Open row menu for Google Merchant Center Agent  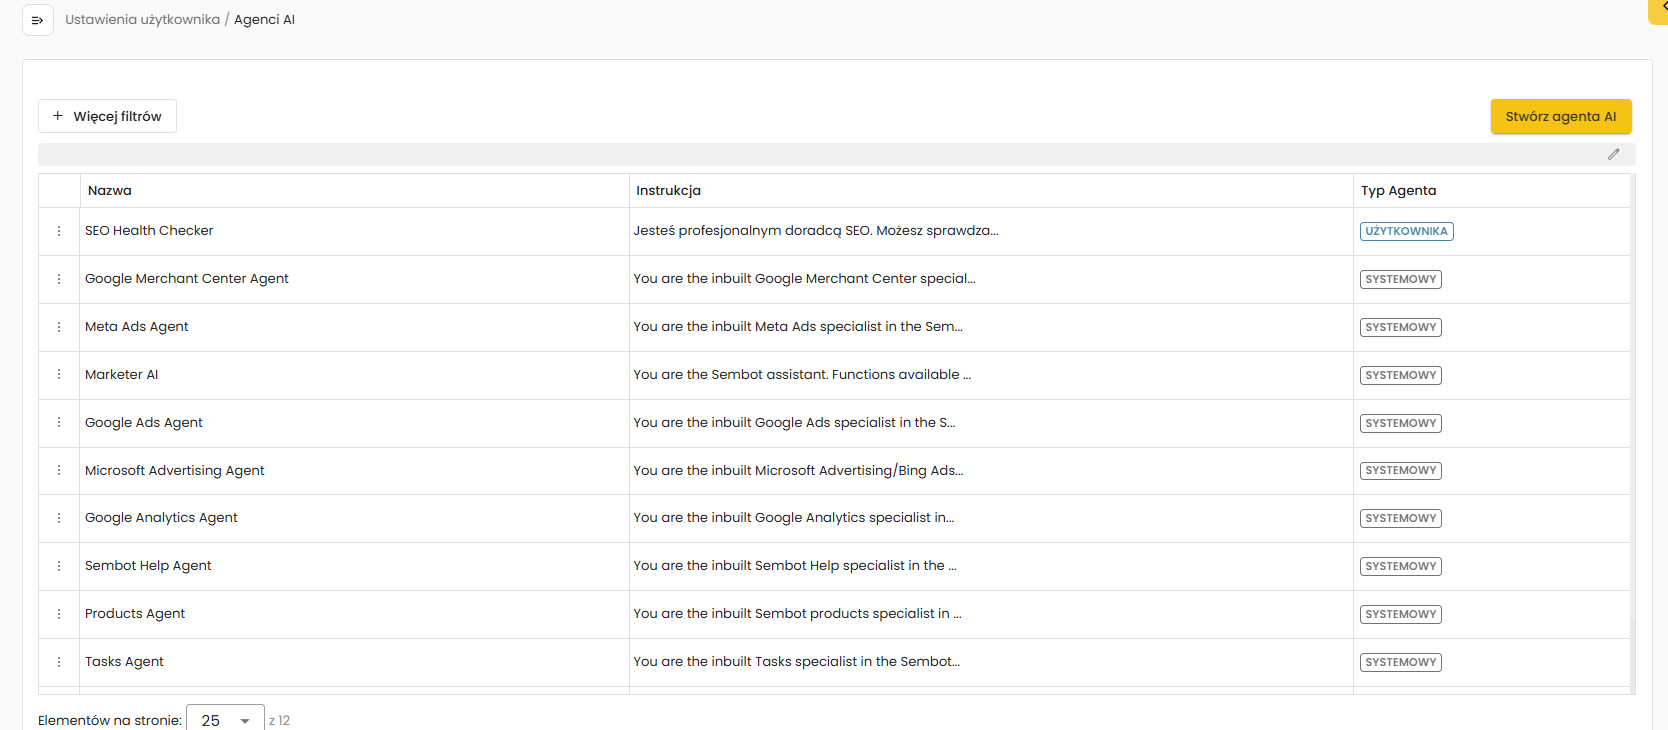pos(59,279)
